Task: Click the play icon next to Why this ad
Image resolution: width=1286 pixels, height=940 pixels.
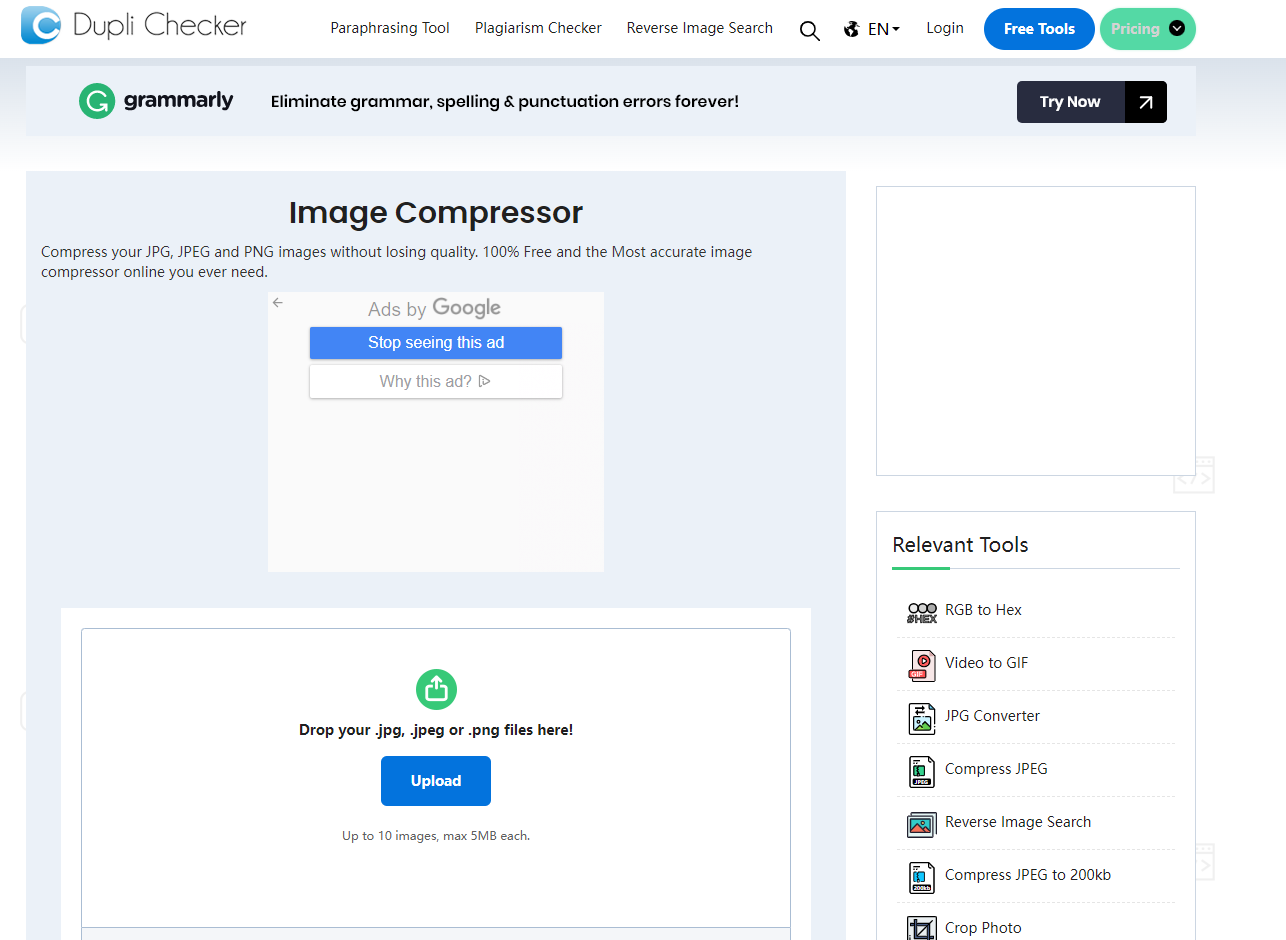Action: tap(485, 381)
